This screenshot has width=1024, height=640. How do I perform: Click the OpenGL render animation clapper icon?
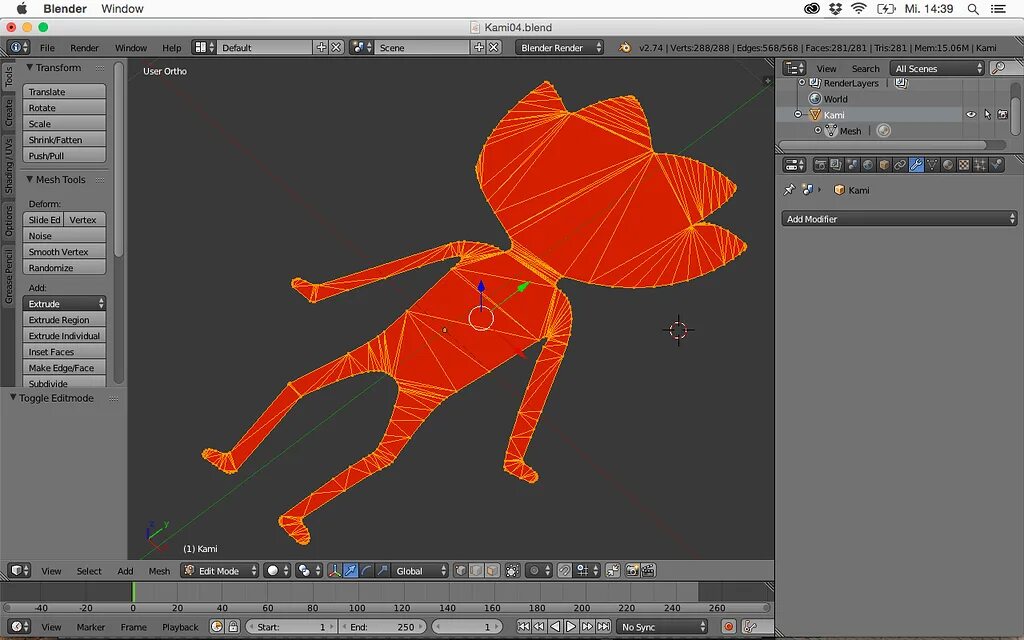click(648, 571)
